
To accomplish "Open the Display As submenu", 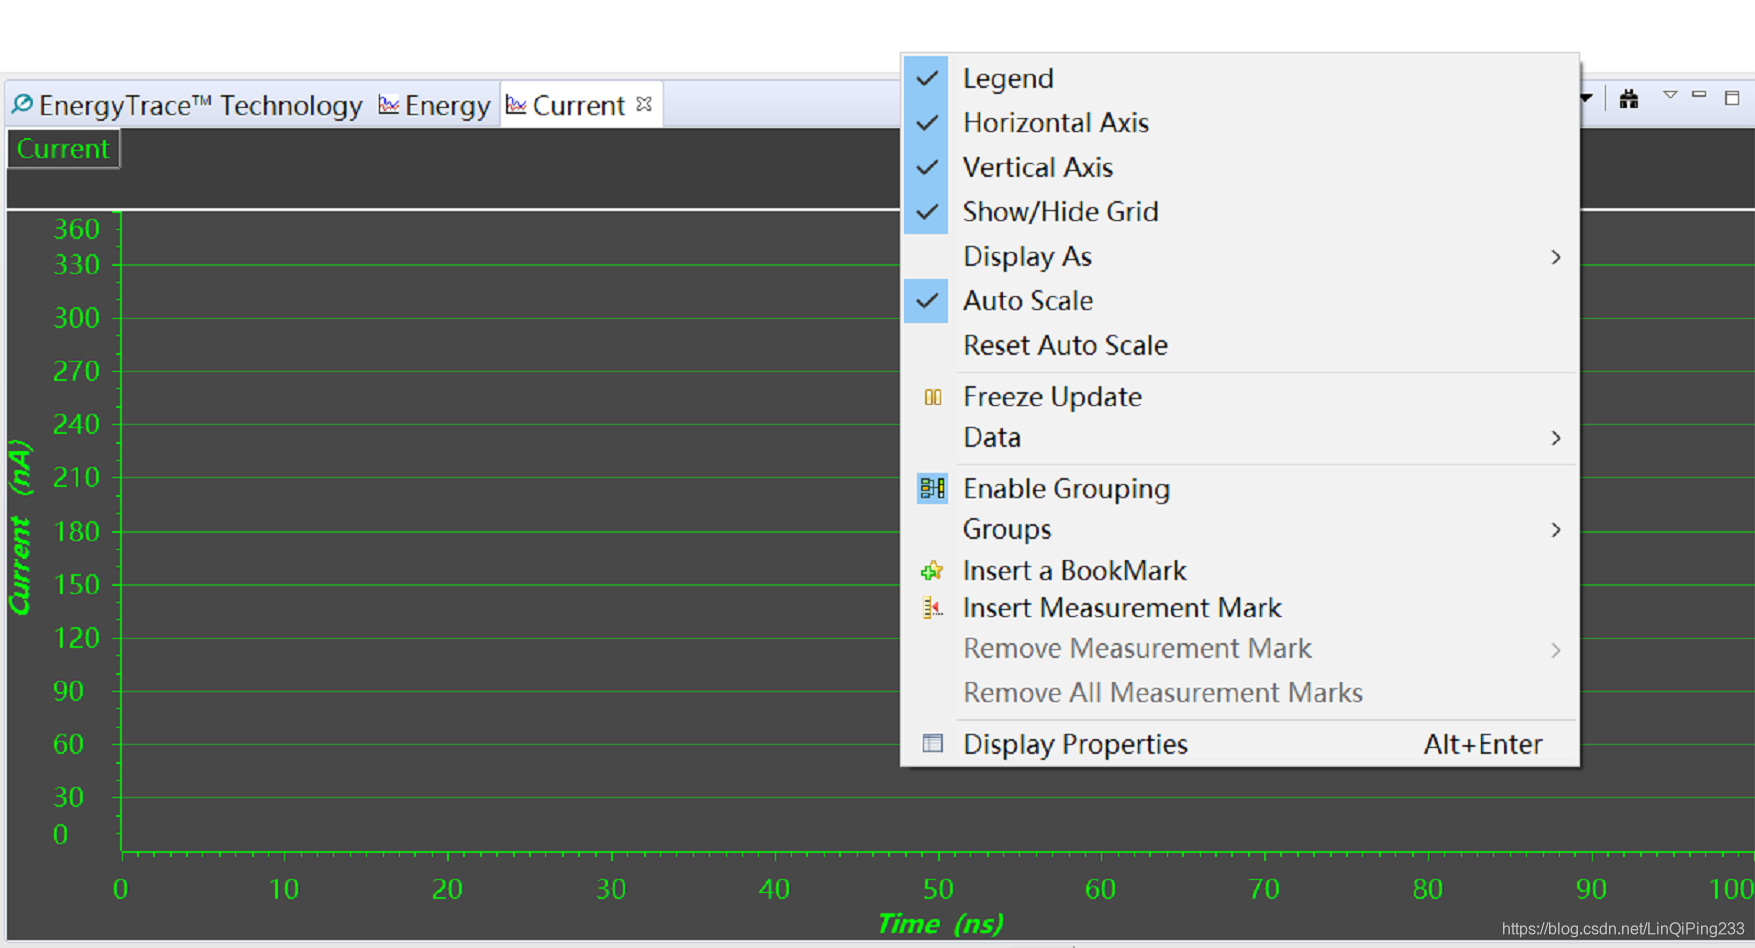I will point(1240,256).
